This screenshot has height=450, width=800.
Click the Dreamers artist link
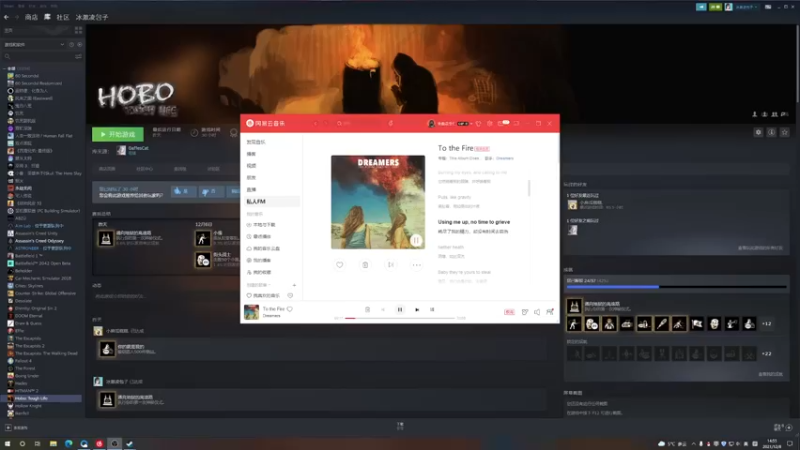click(x=505, y=158)
